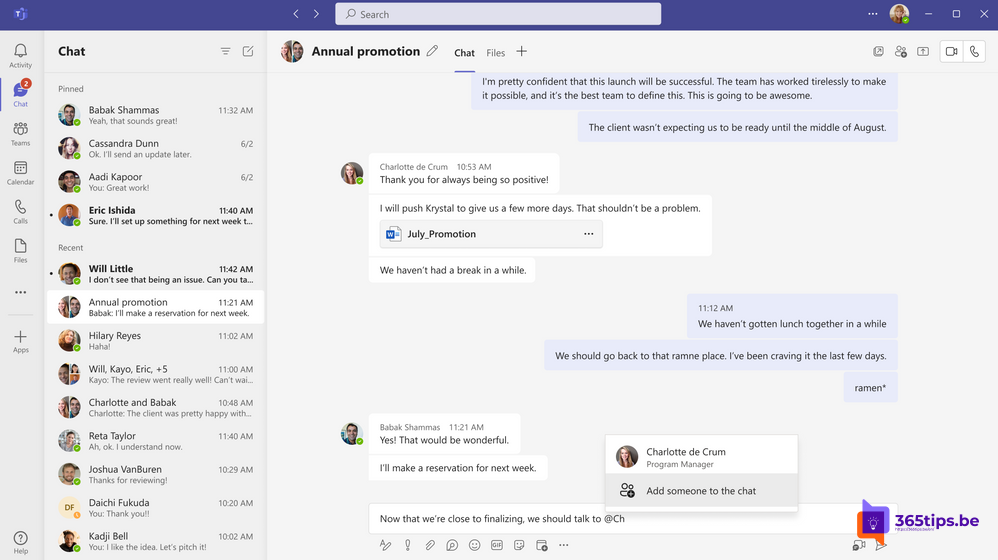998x560 pixels.
Task: Set message delivery options
Action: (407, 545)
